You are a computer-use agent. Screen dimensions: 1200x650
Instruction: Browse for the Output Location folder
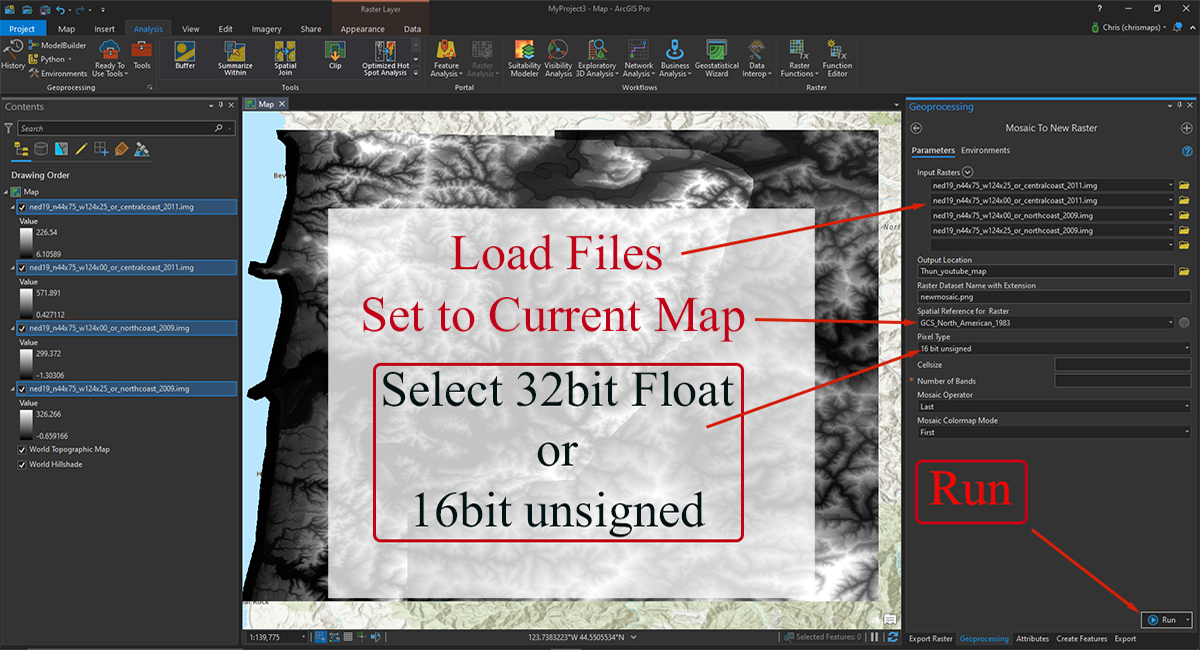coord(1184,271)
